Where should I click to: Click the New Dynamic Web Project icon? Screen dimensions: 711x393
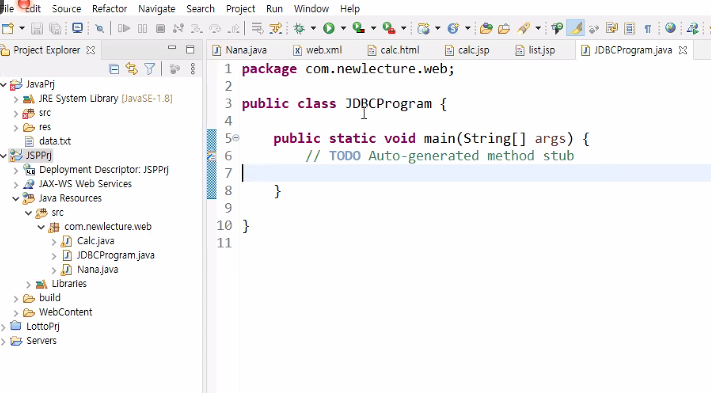click(424, 29)
